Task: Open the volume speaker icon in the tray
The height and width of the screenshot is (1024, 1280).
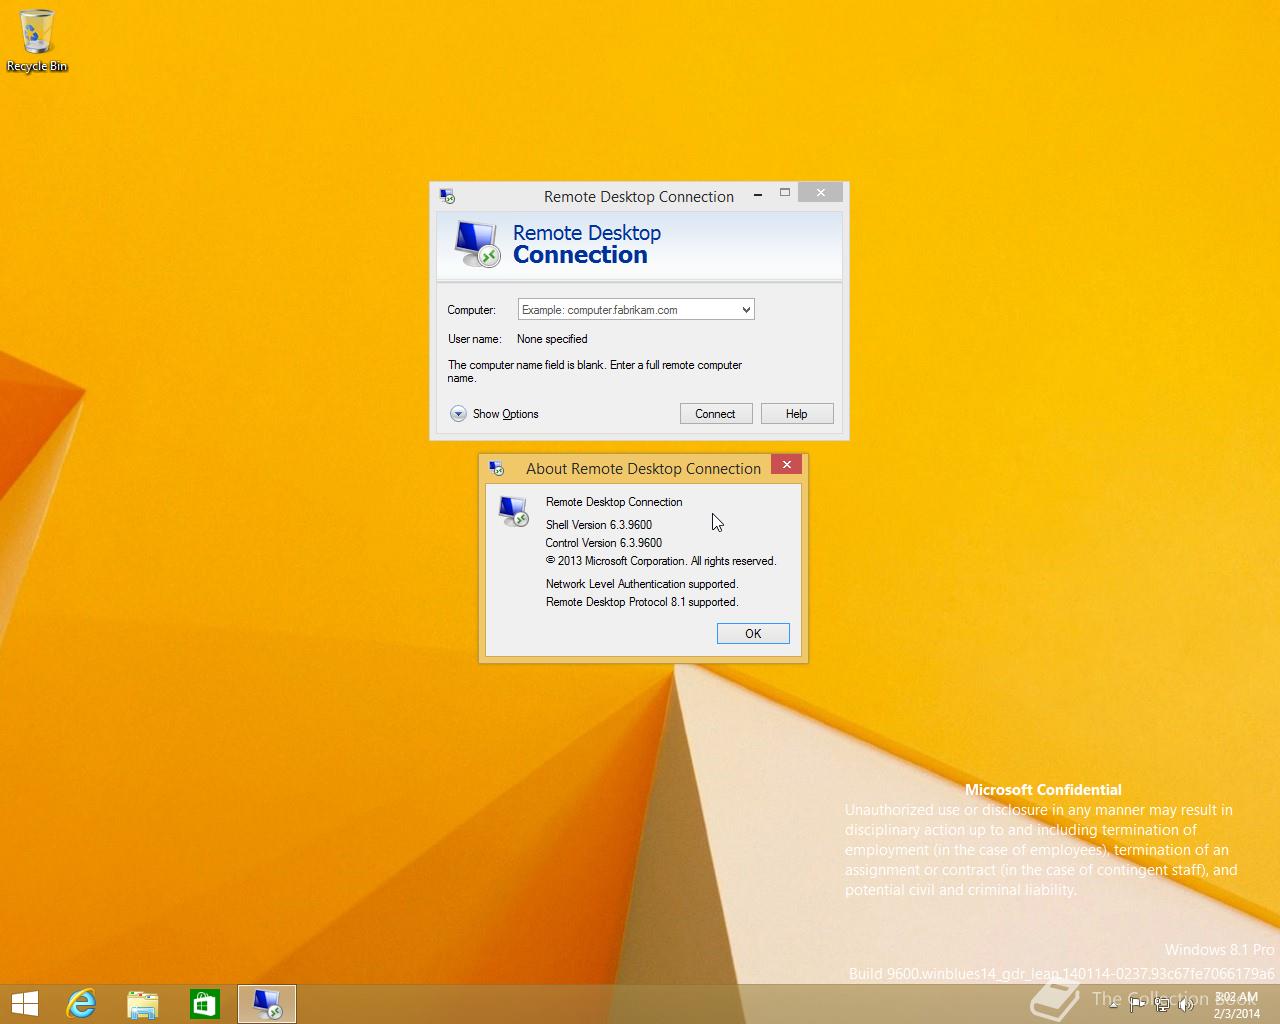Action: tap(1186, 1005)
